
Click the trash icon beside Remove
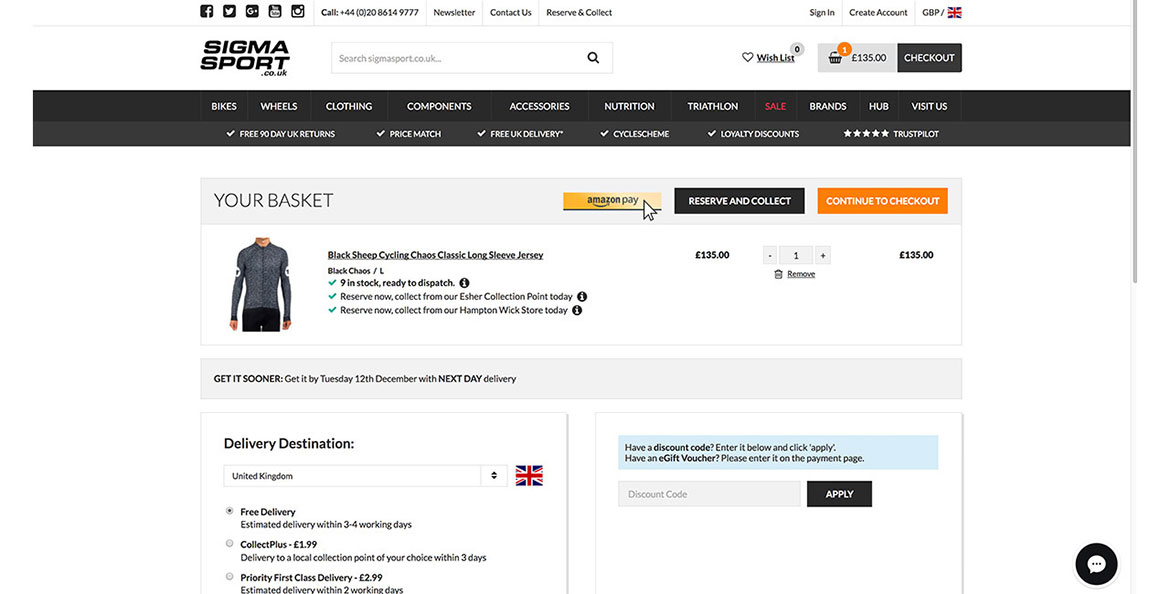tap(778, 274)
